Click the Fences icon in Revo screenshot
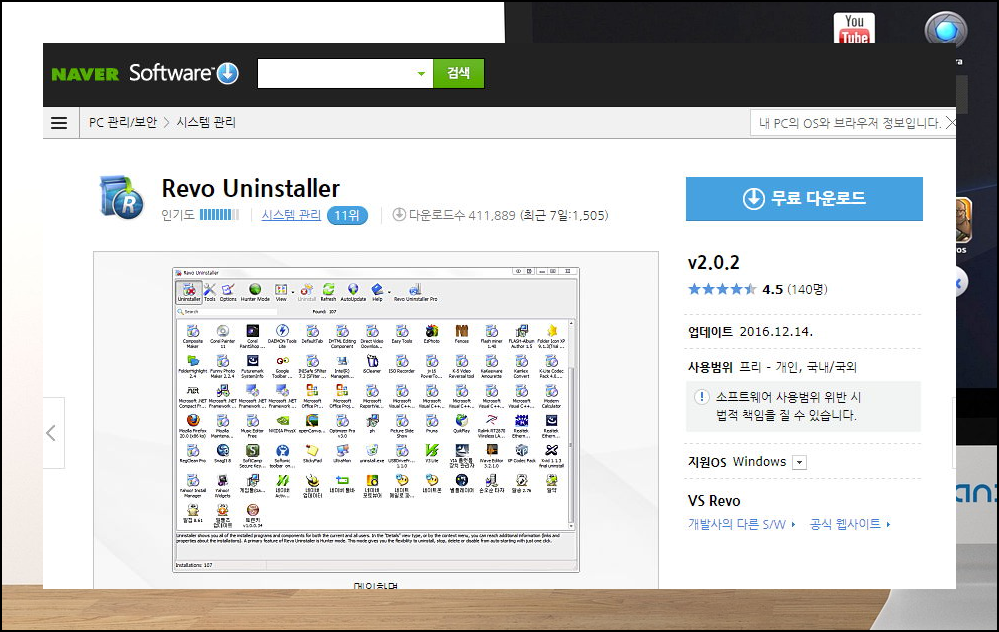The height and width of the screenshot is (632, 999). click(x=462, y=334)
